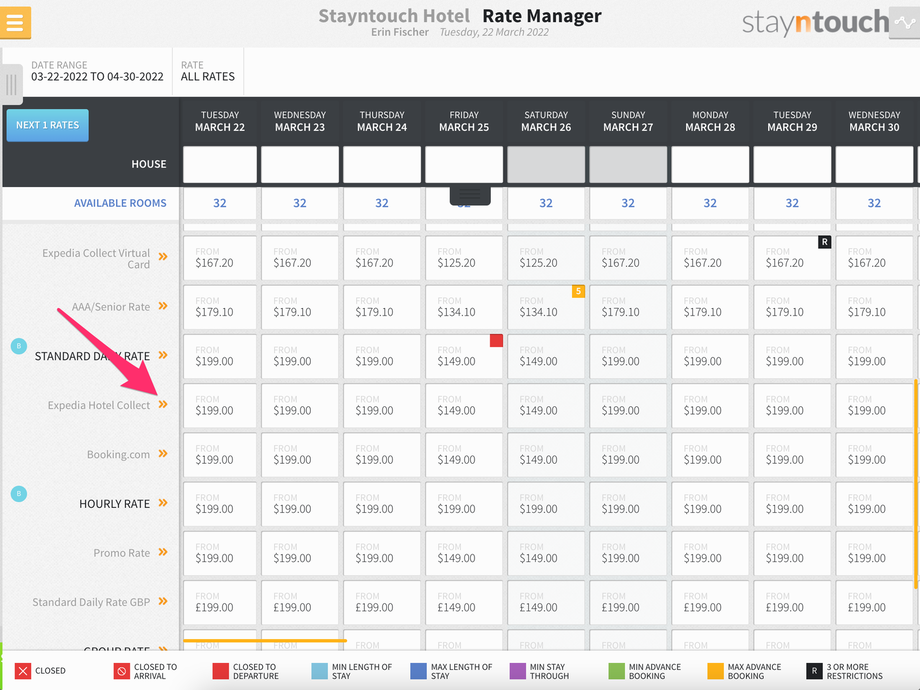Open Hourly Rate $199.00 on March 25
This screenshot has height=690, width=920.
point(464,505)
